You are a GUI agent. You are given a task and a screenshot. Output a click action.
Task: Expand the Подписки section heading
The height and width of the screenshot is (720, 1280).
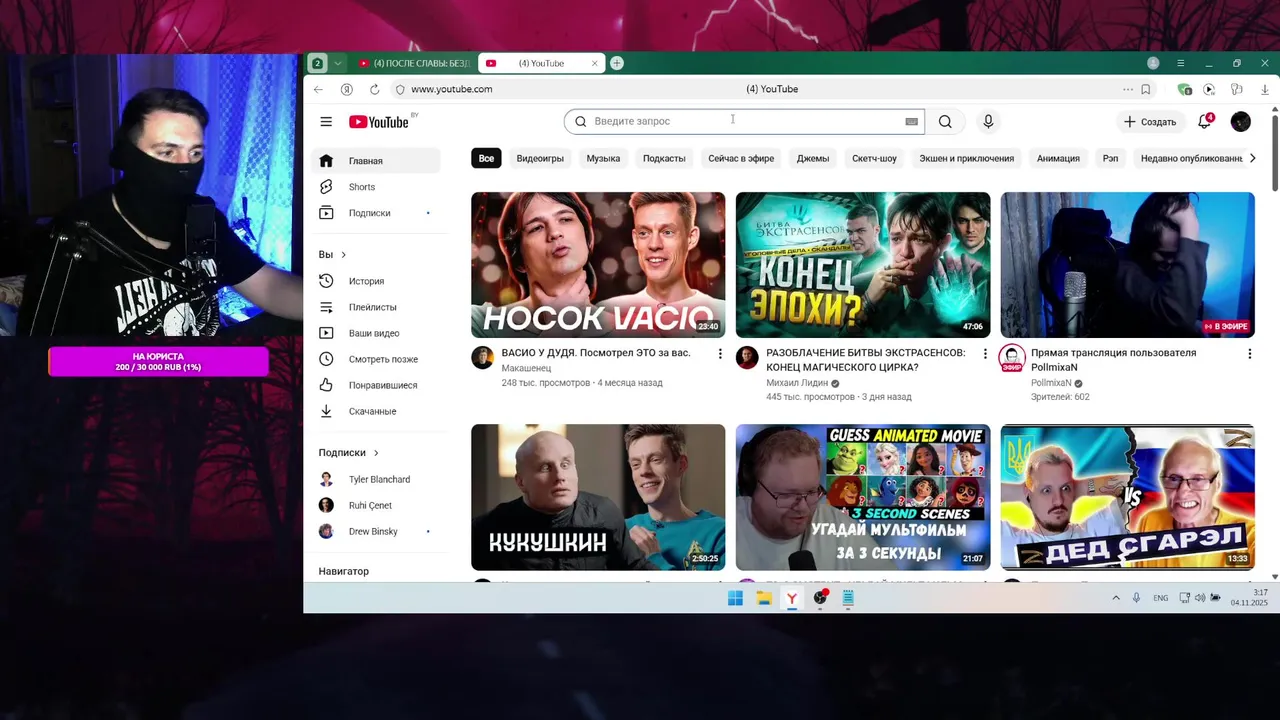[x=349, y=453]
